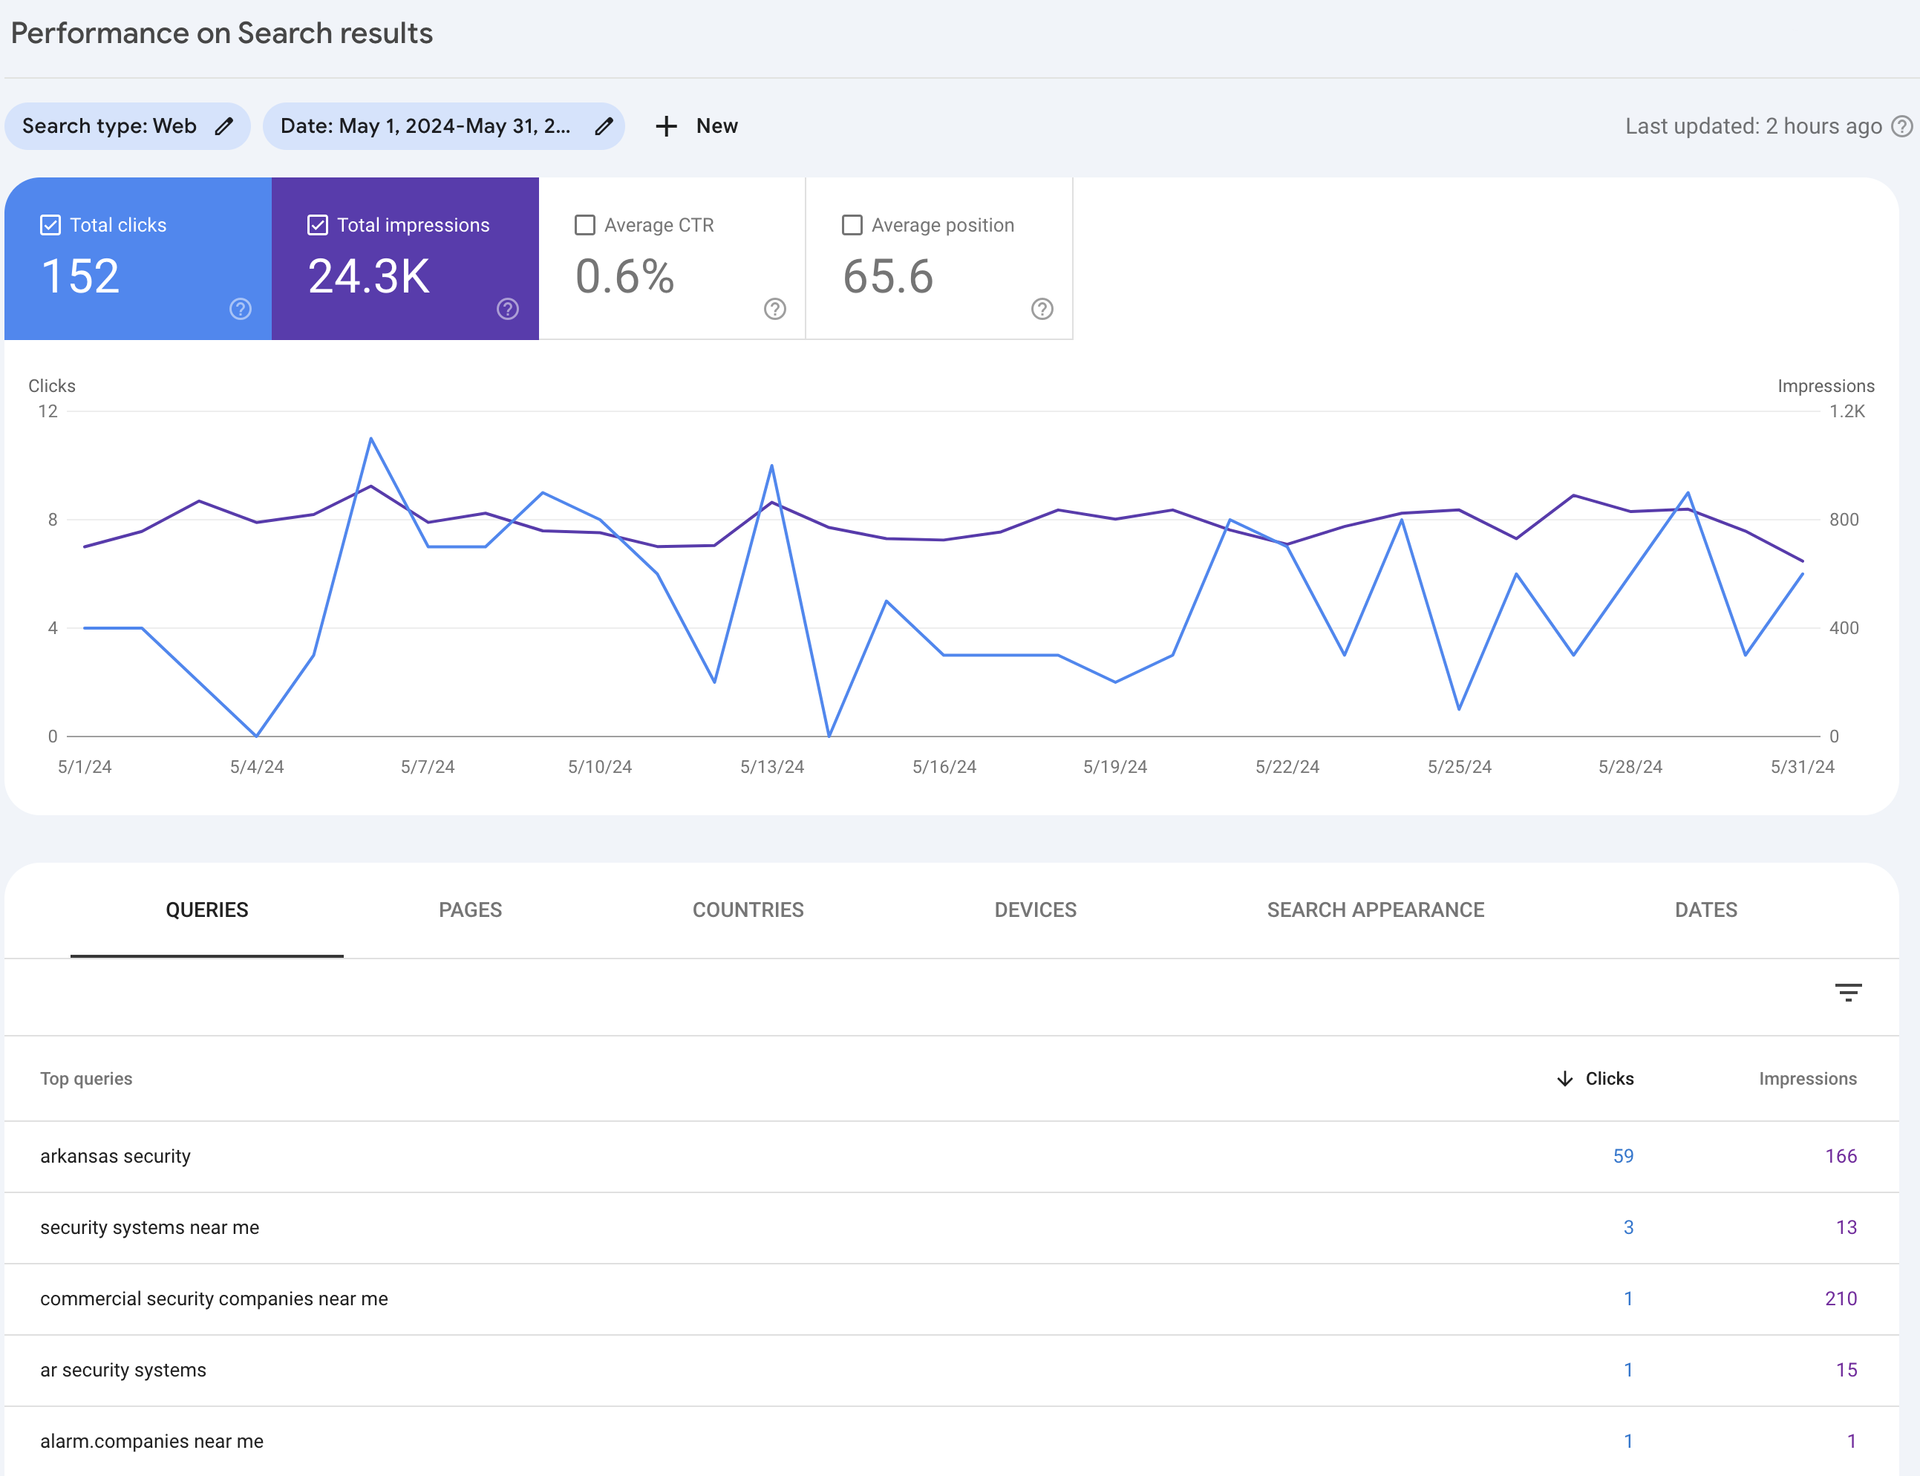
Task: Edit the Search type filter pencil icon
Action: 224,126
